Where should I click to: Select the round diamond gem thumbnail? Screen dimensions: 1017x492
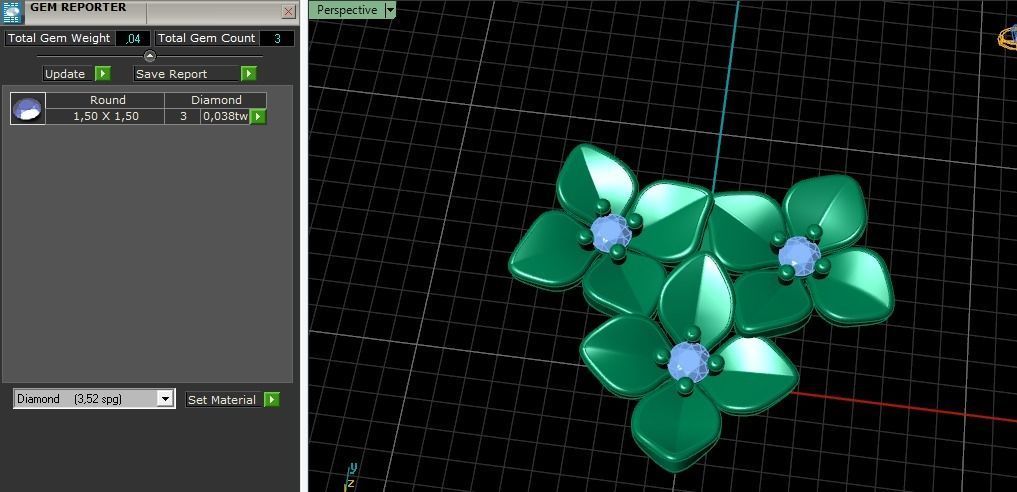pyautogui.click(x=28, y=108)
